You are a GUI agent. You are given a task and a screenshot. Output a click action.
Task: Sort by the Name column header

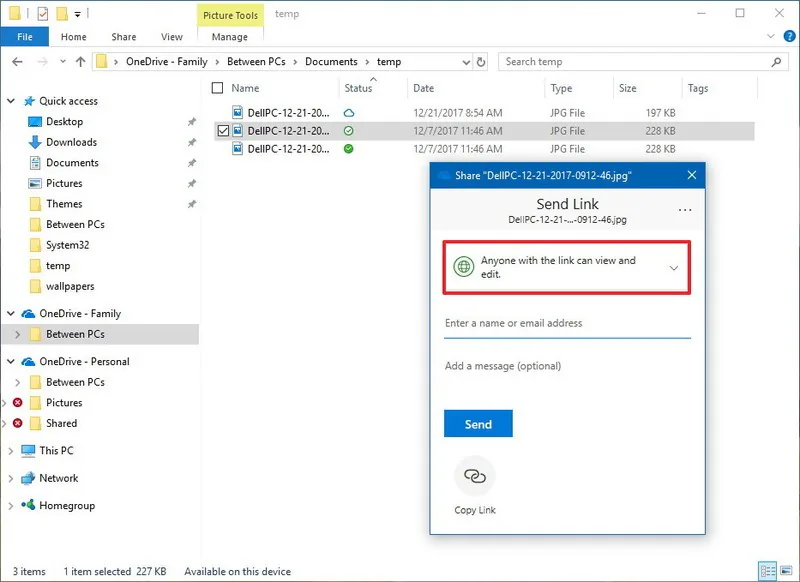(x=245, y=88)
